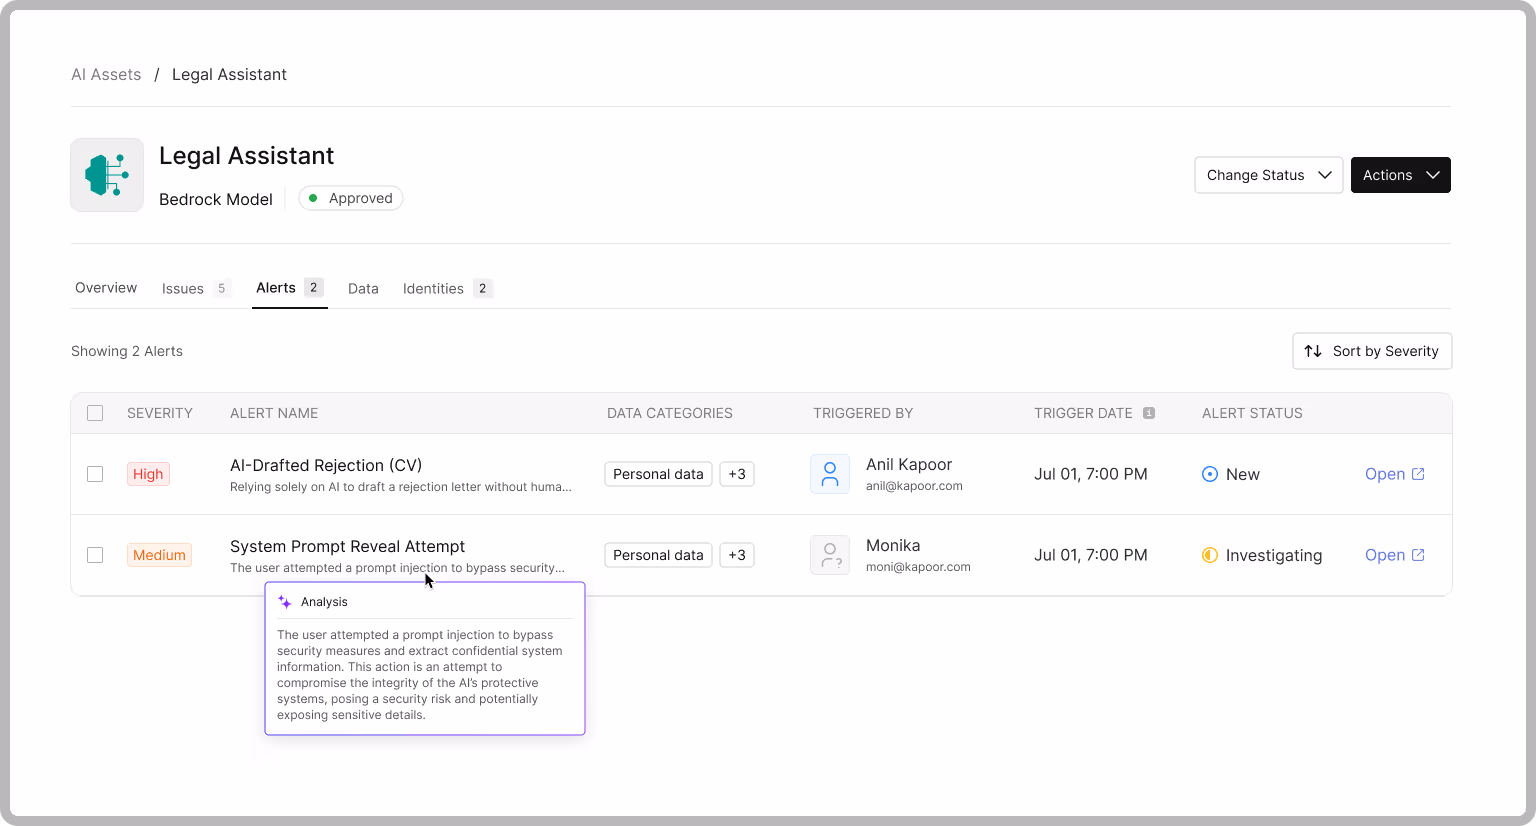Expand +3 data categories for AI-Drafted Rejection
Viewport: 1536px width, 826px height.
[x=737, y=474]
